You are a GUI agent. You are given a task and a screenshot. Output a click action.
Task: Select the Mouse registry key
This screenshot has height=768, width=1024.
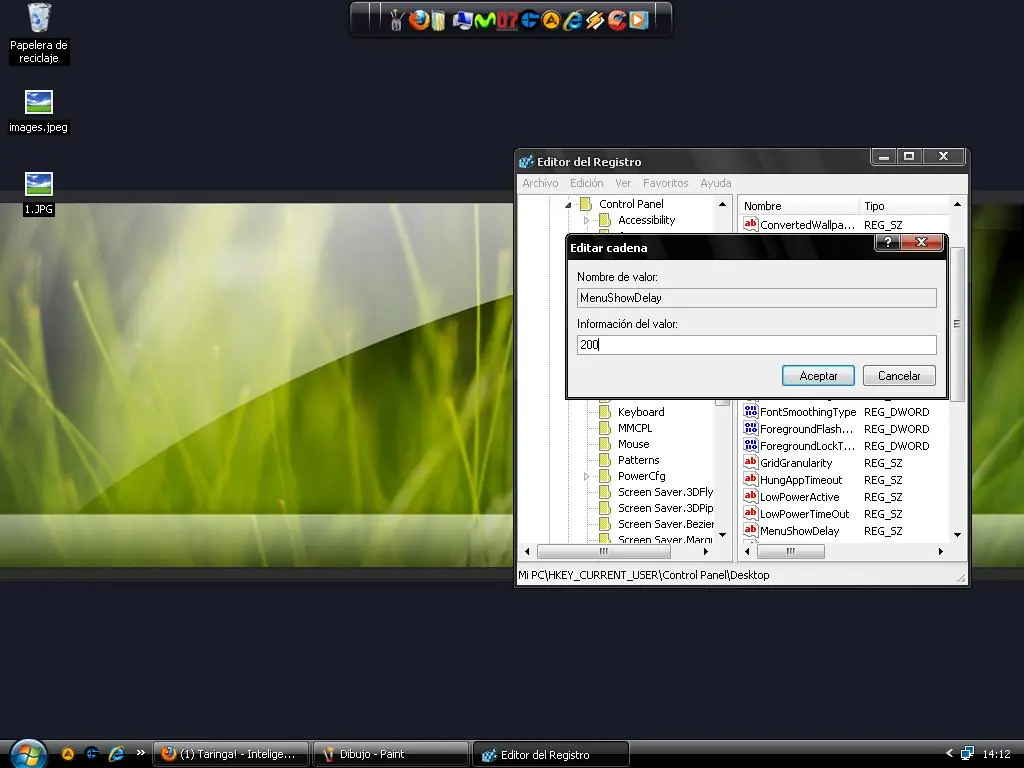point(633,444)
